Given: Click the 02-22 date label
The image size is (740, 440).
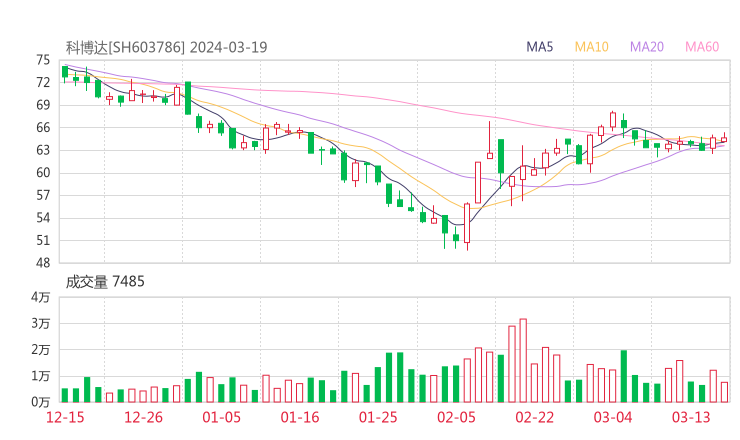Looking at the screenshot, I should 534,417.
